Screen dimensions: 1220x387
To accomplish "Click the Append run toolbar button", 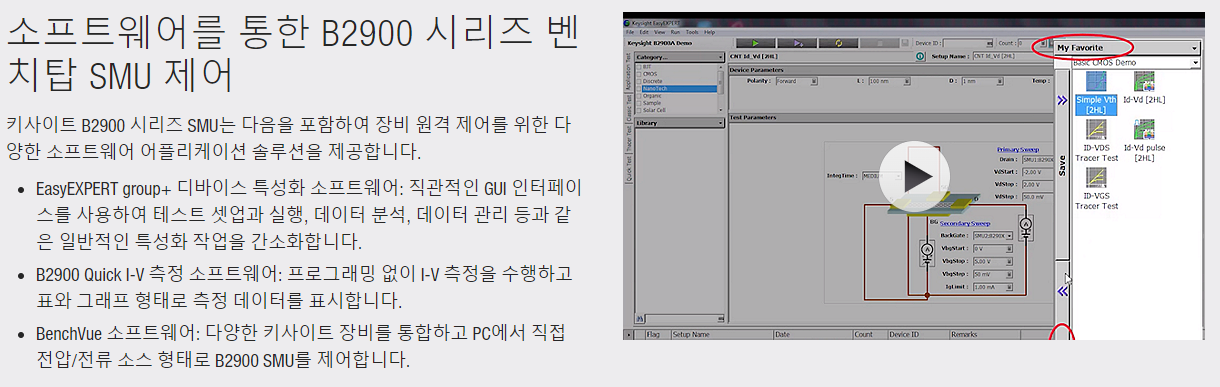I will click(797, 43).
